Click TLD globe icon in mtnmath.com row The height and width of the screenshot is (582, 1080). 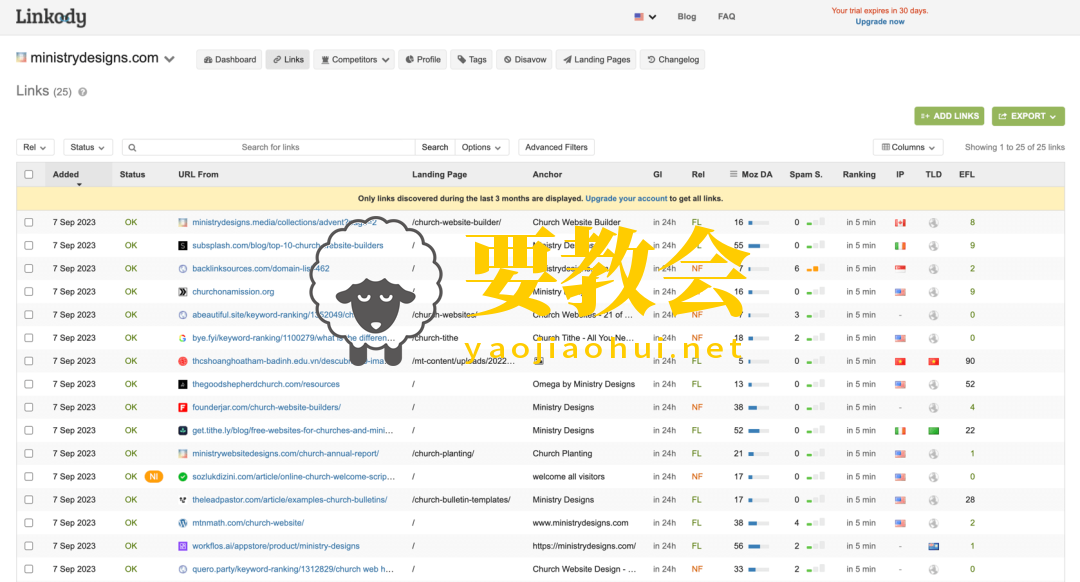(x=933, y=523)
